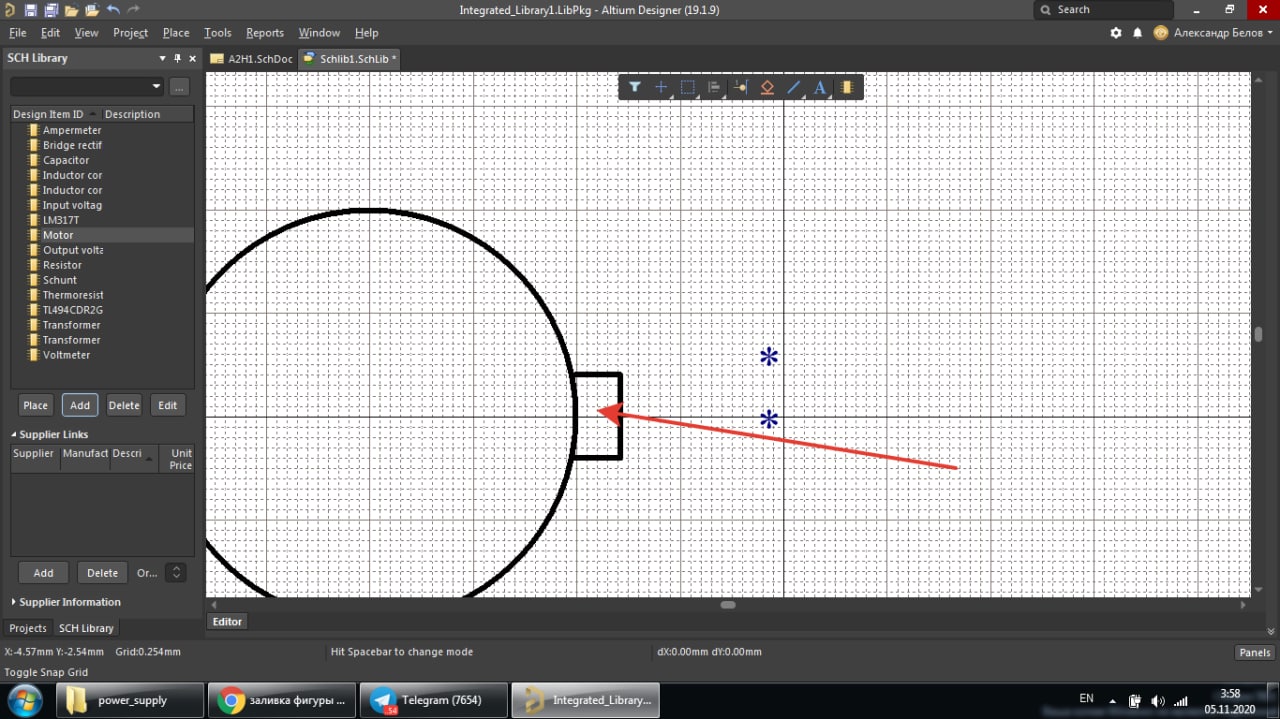
Task: Open the Reports menu
Action: pyautogui.click(x=265, y=33)
